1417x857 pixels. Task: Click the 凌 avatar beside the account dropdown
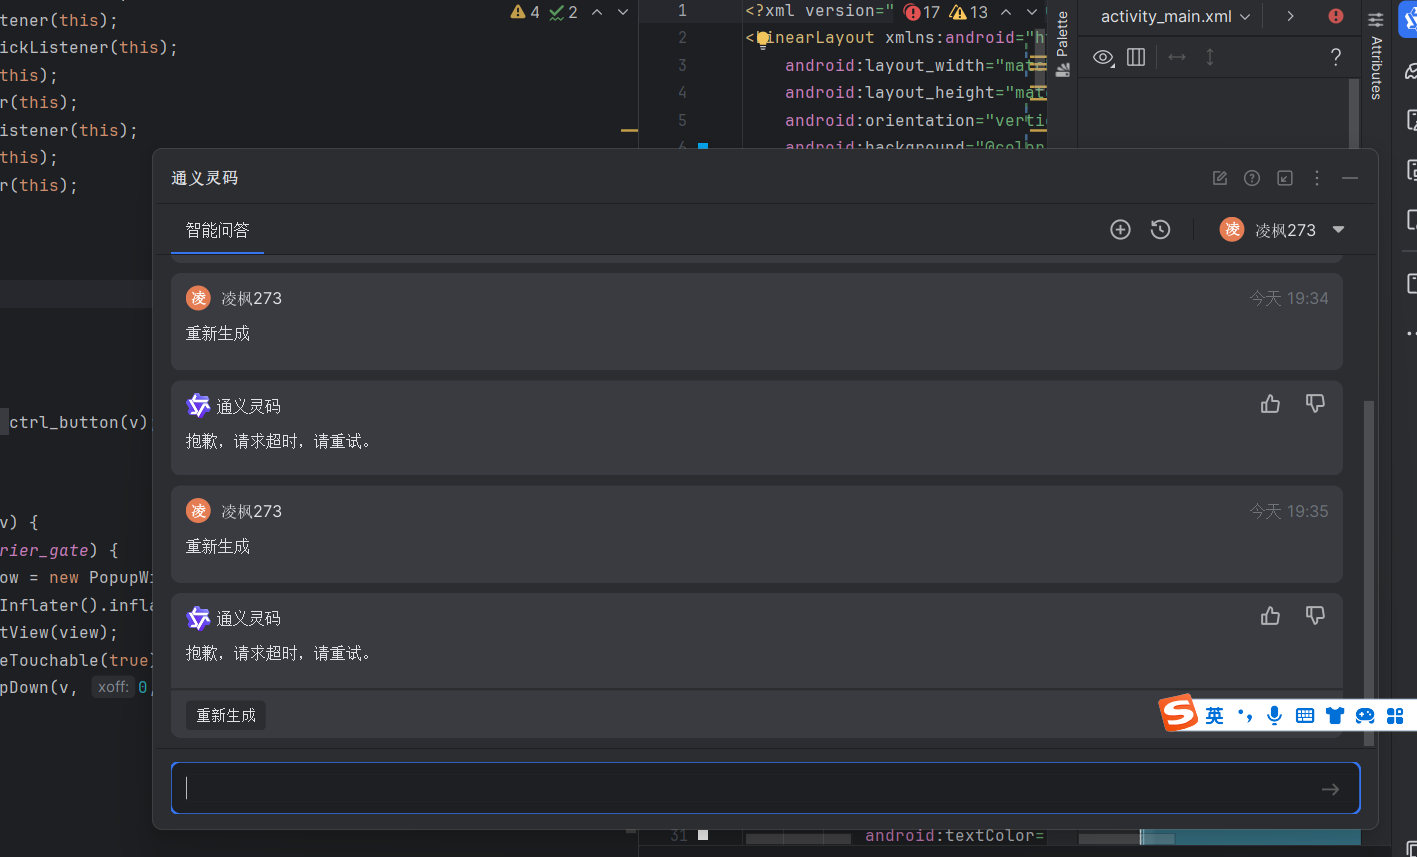(1232, 229)
